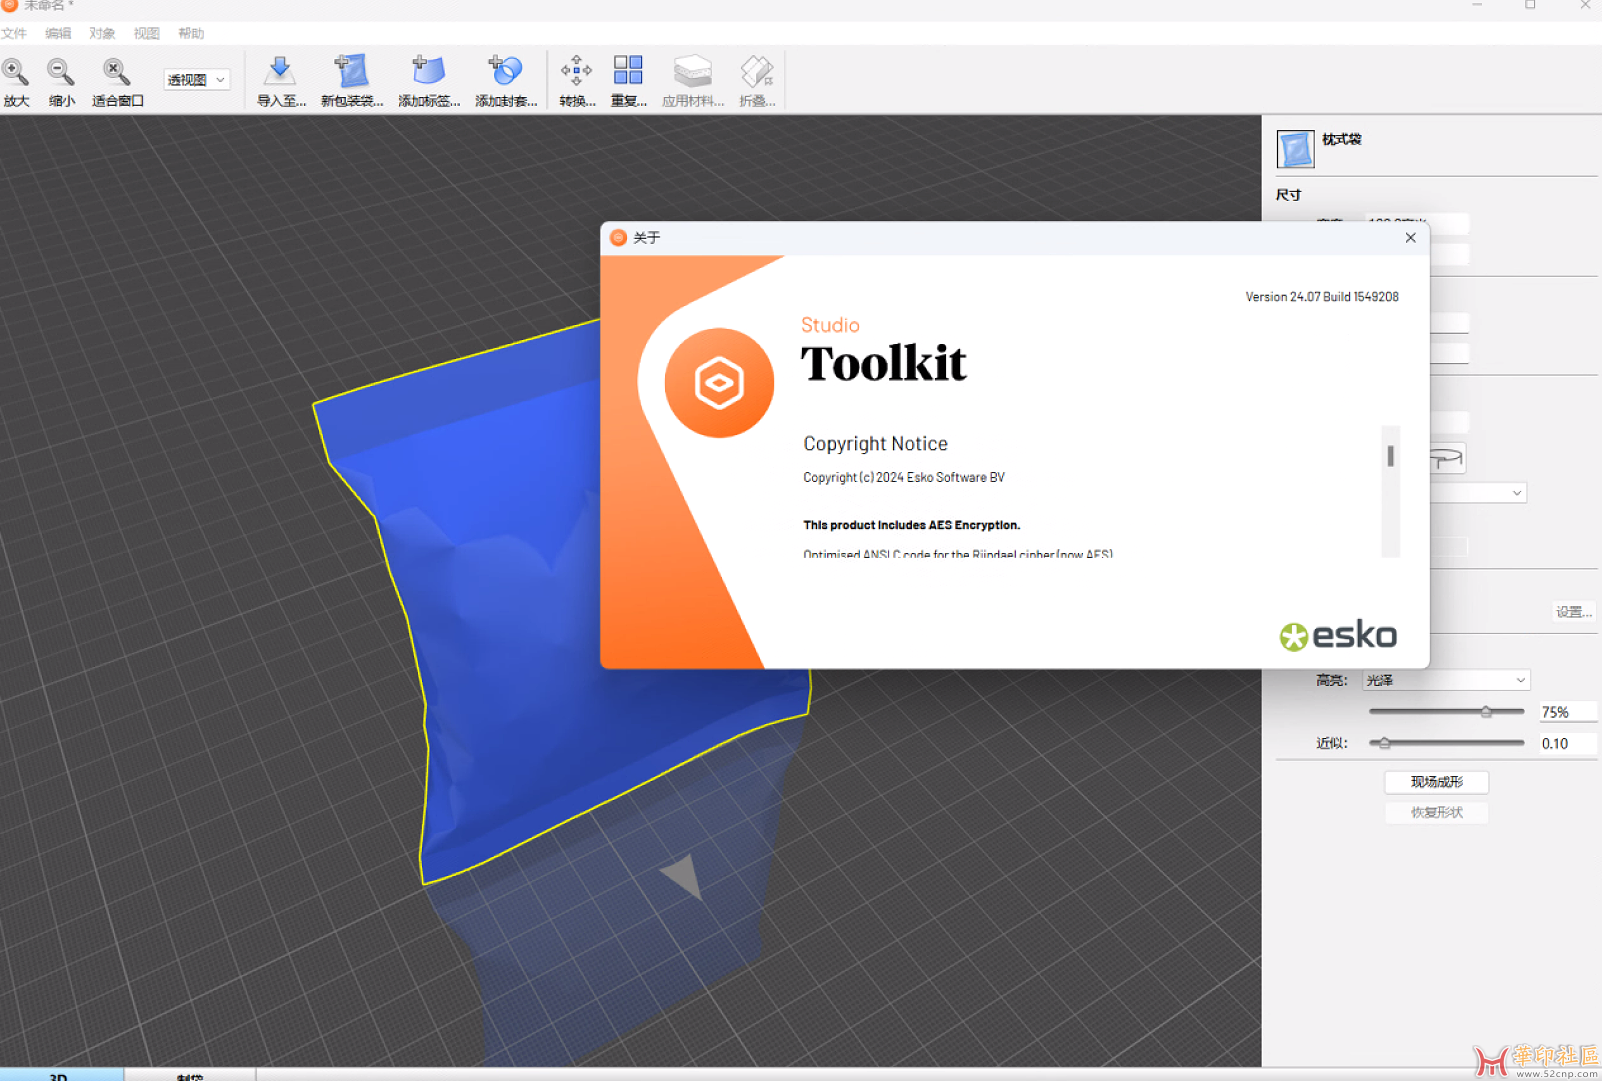Click the 现场成形 button
Viewport: 1602px width, 1081px height.
1436,782
